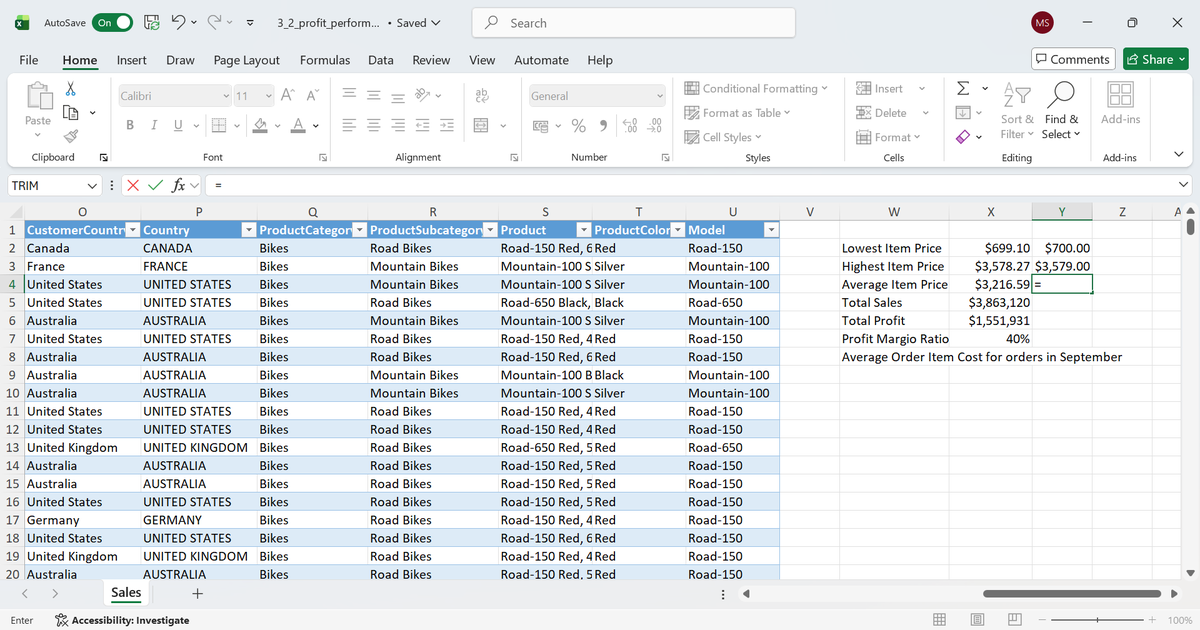This screenshot has height=630, width=1200.
Task: Select the Sales sheet tab
Action: [x=126, y=593]
